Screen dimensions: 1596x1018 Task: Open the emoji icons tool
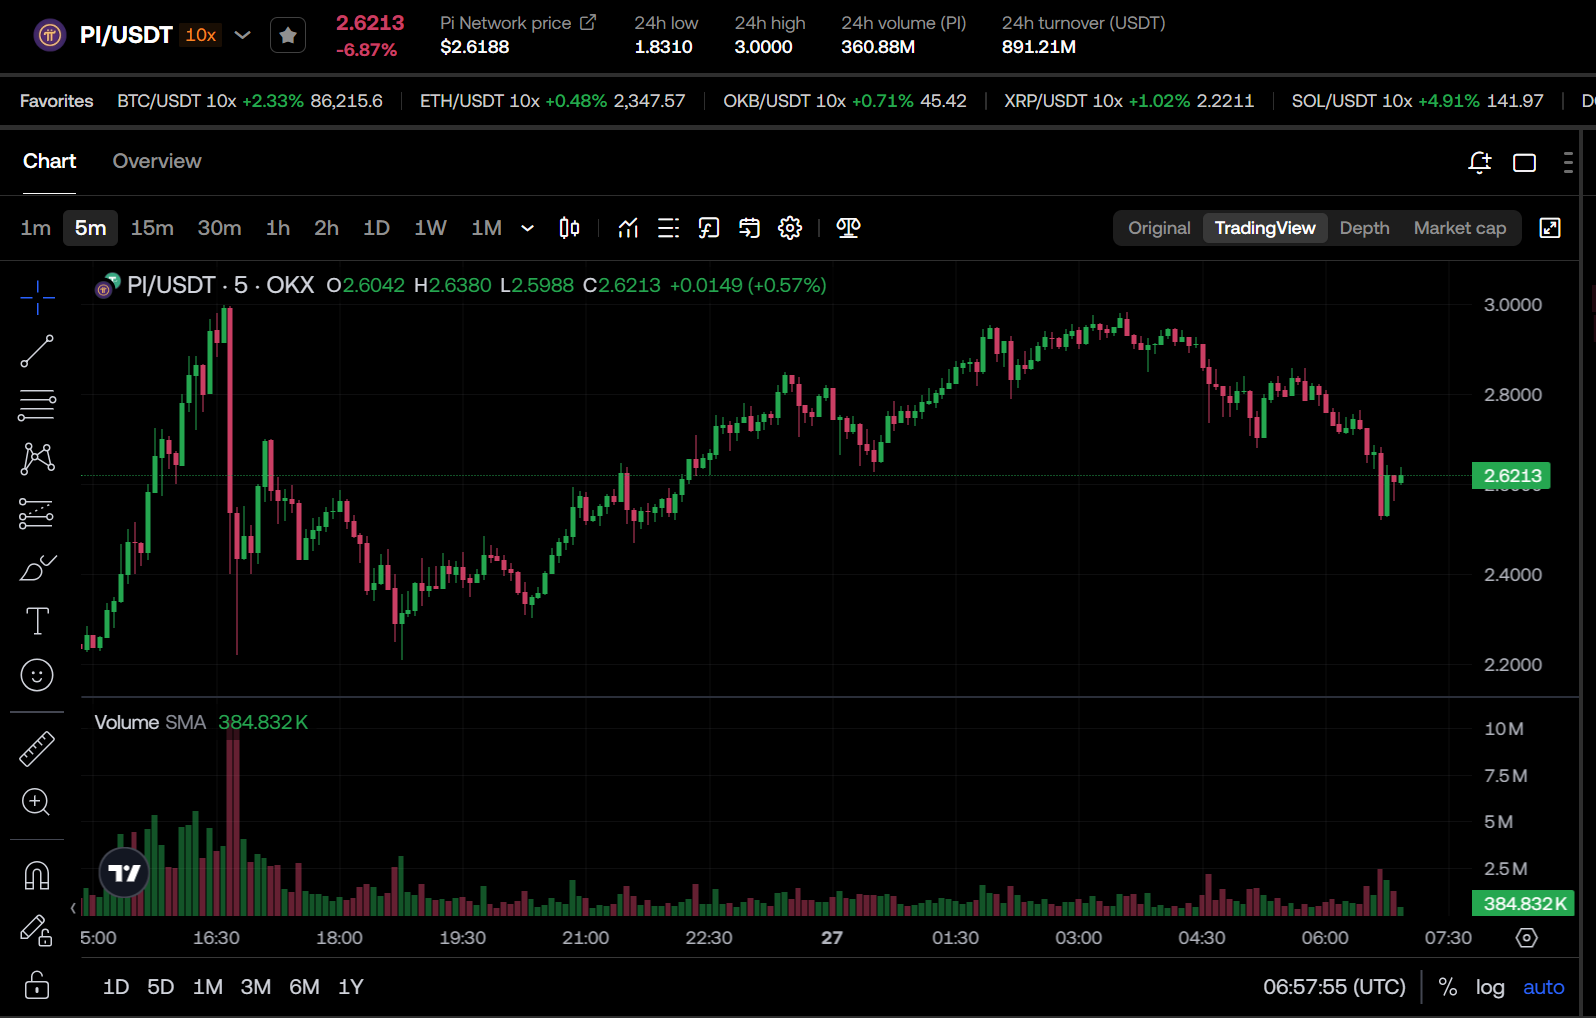click(37, 675)
